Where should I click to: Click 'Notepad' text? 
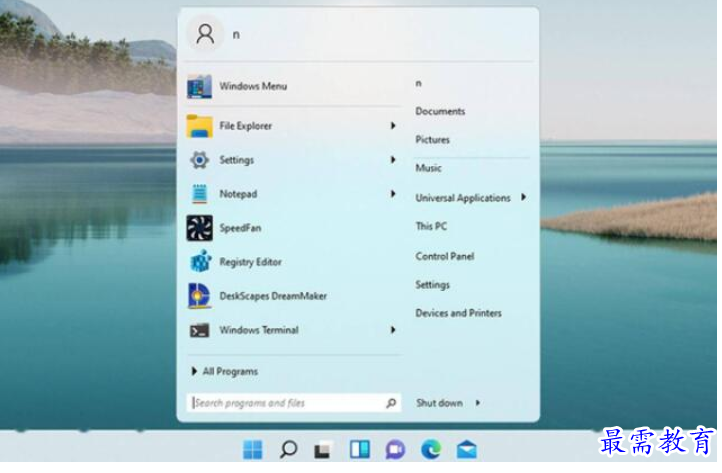(238, 194)
